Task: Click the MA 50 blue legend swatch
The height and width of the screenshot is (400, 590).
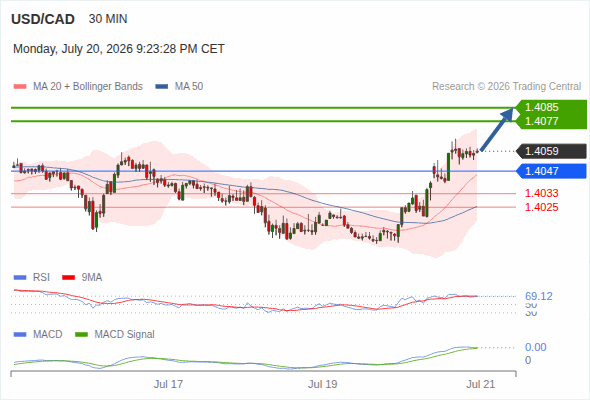Action: (x=162, y=87)
